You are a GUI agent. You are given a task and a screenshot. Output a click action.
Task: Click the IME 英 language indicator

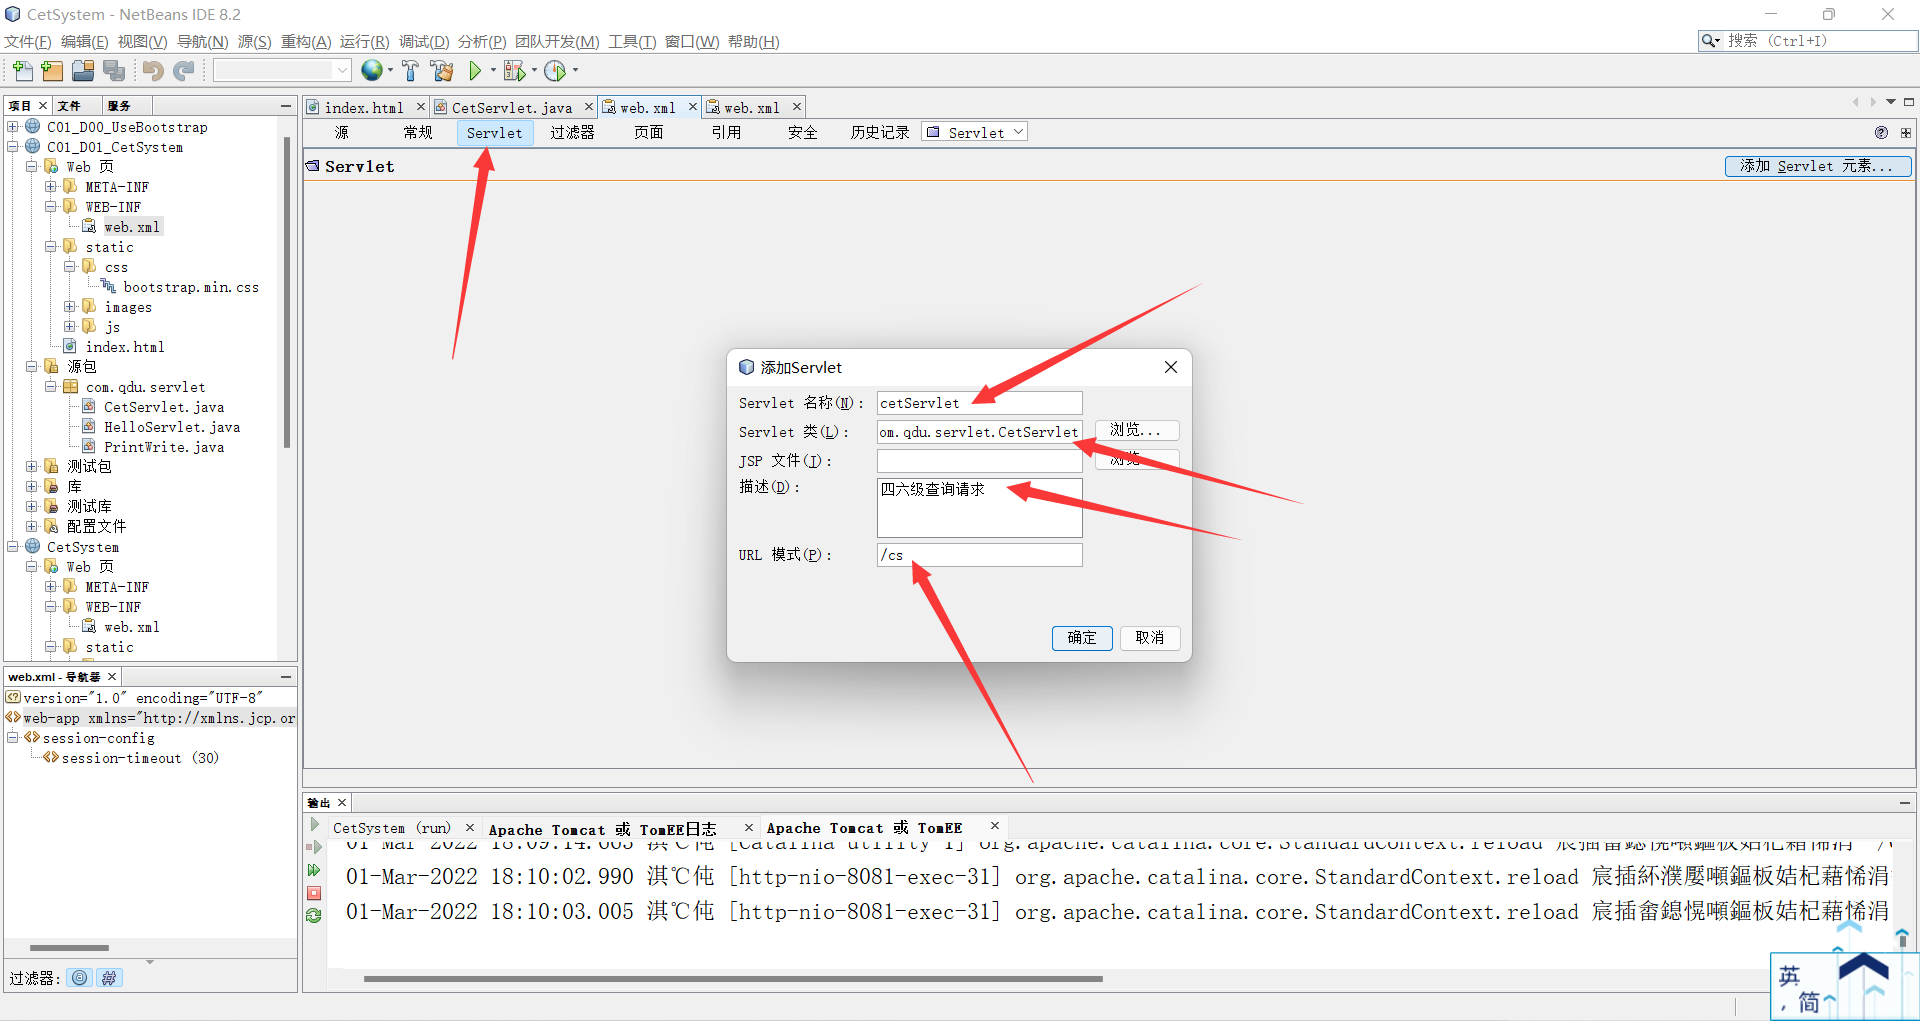point(1790,976)
